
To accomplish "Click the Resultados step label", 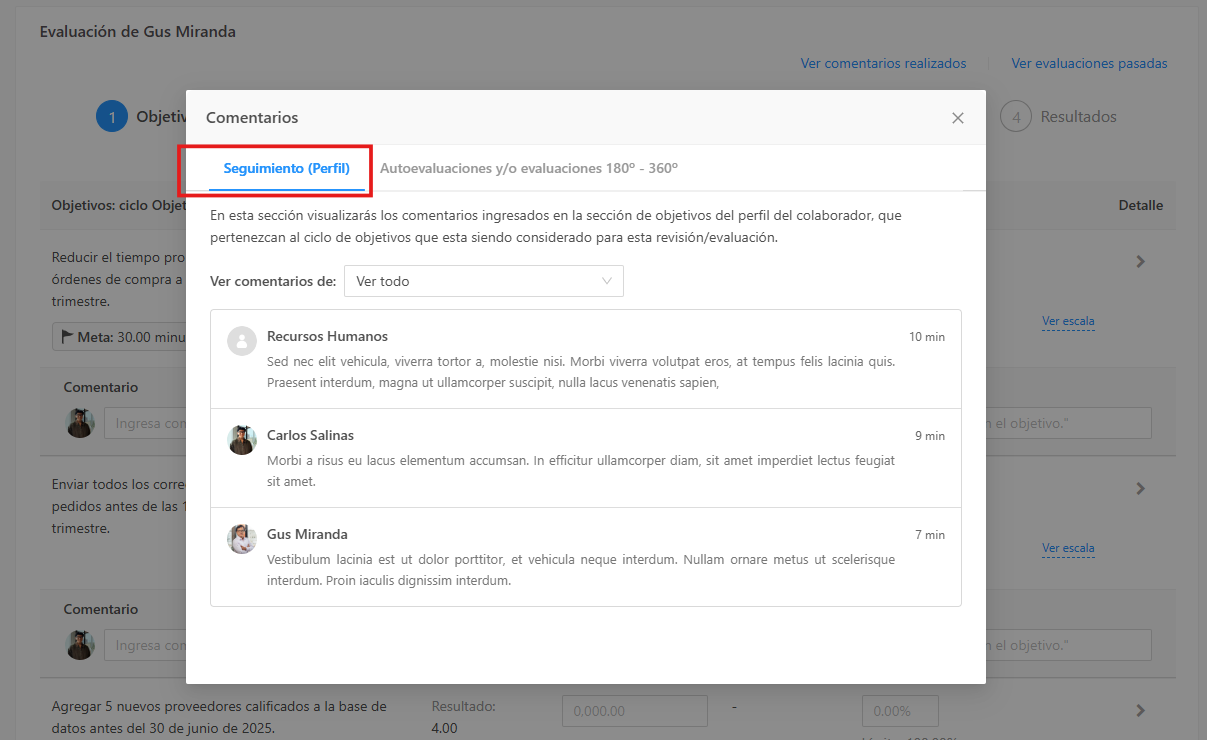I will pos(1078,117).
